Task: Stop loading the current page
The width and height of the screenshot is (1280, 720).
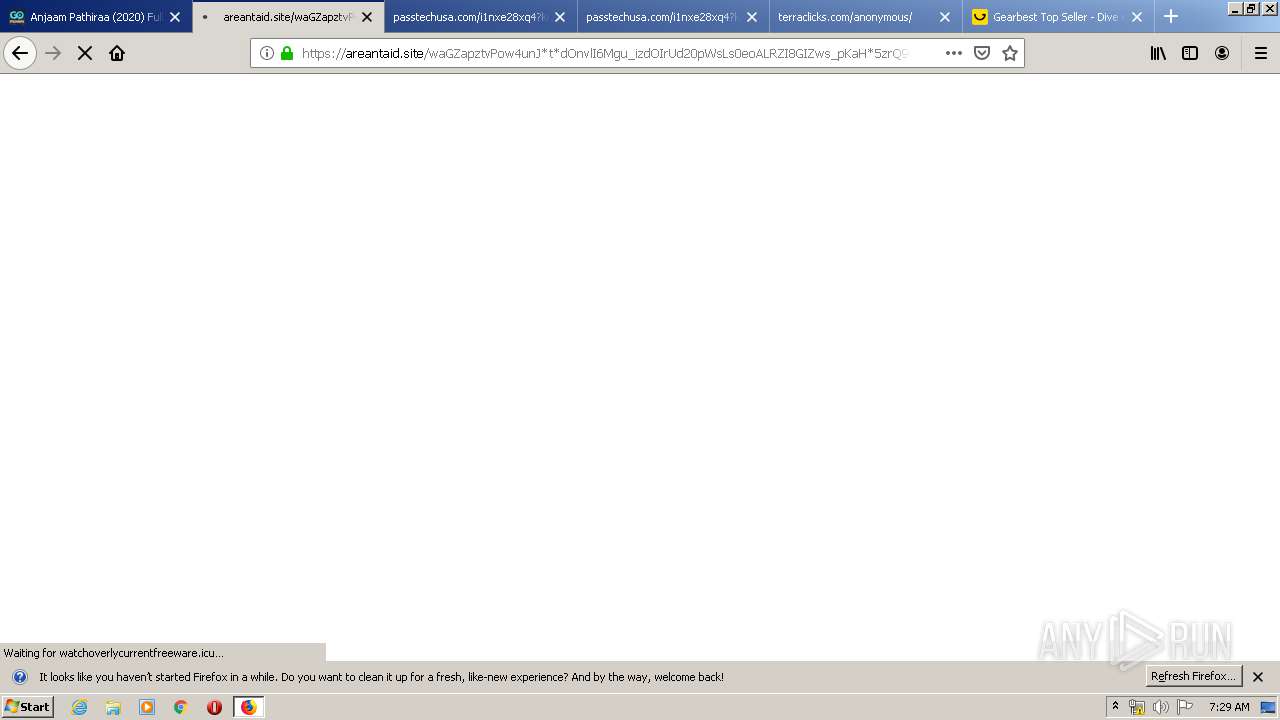Action: coord(85,53)
